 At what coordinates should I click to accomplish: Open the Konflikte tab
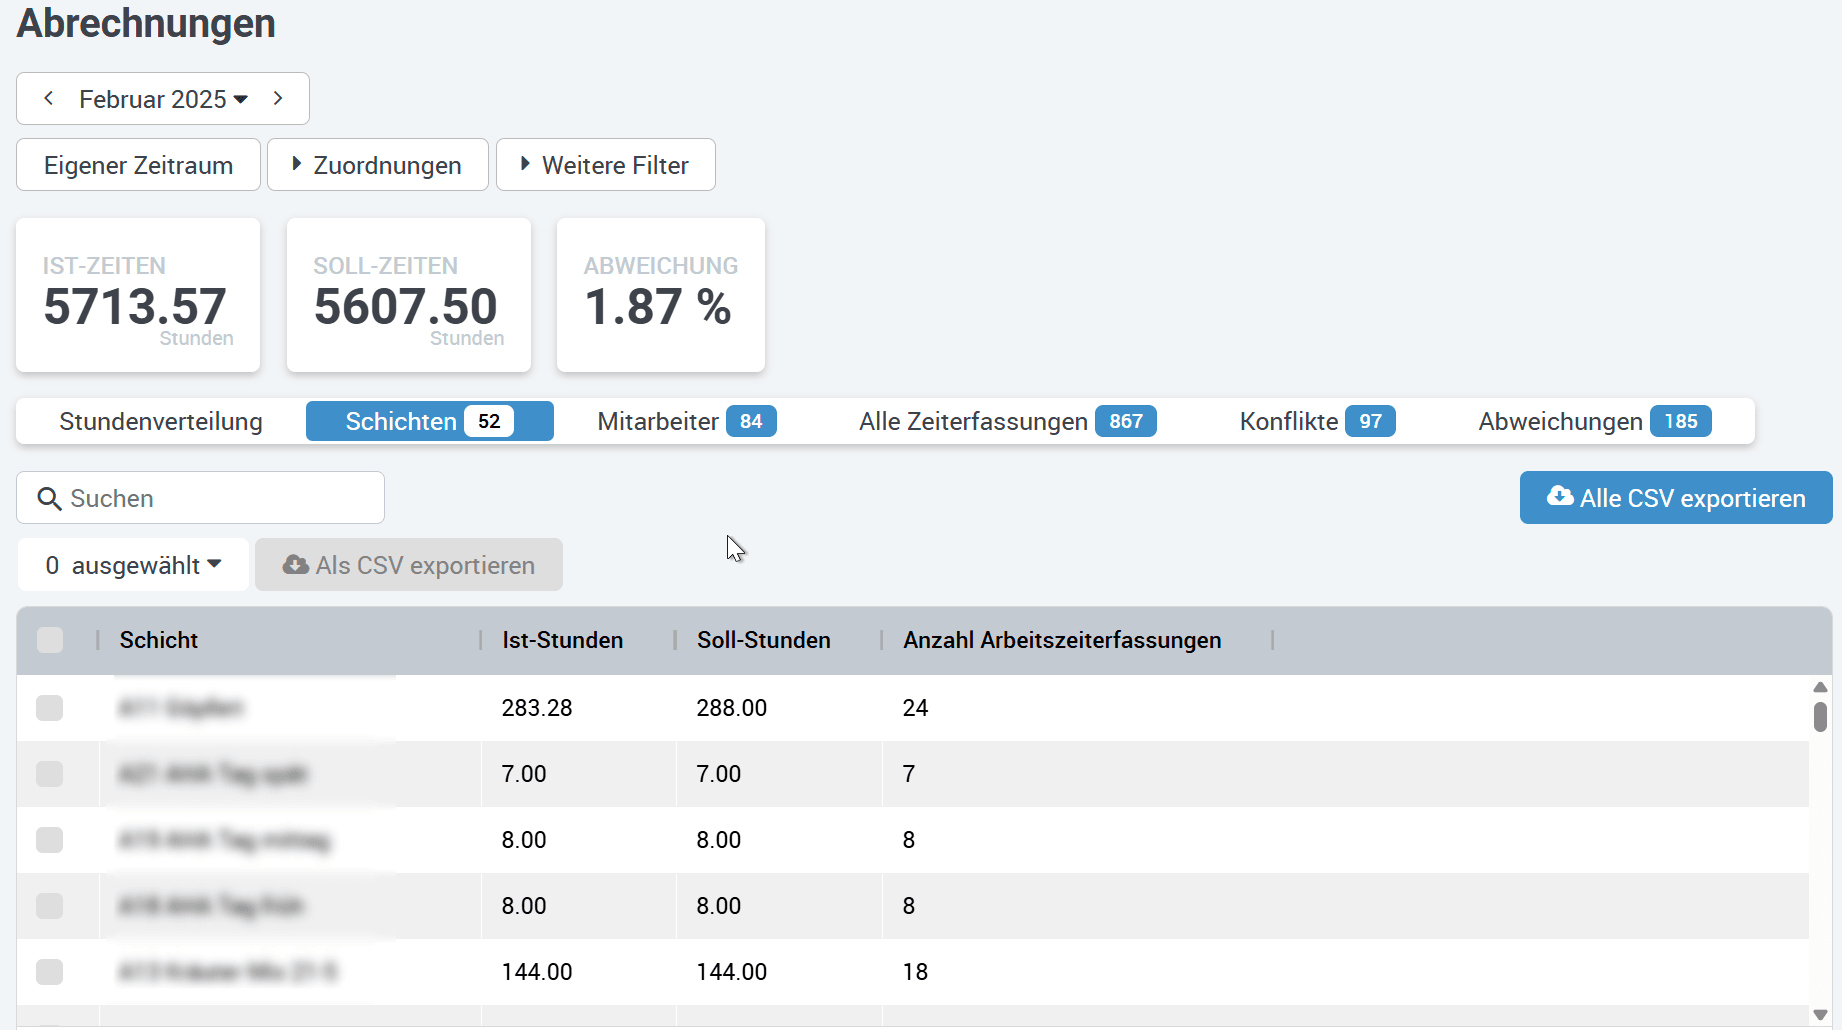(1290, 421)
